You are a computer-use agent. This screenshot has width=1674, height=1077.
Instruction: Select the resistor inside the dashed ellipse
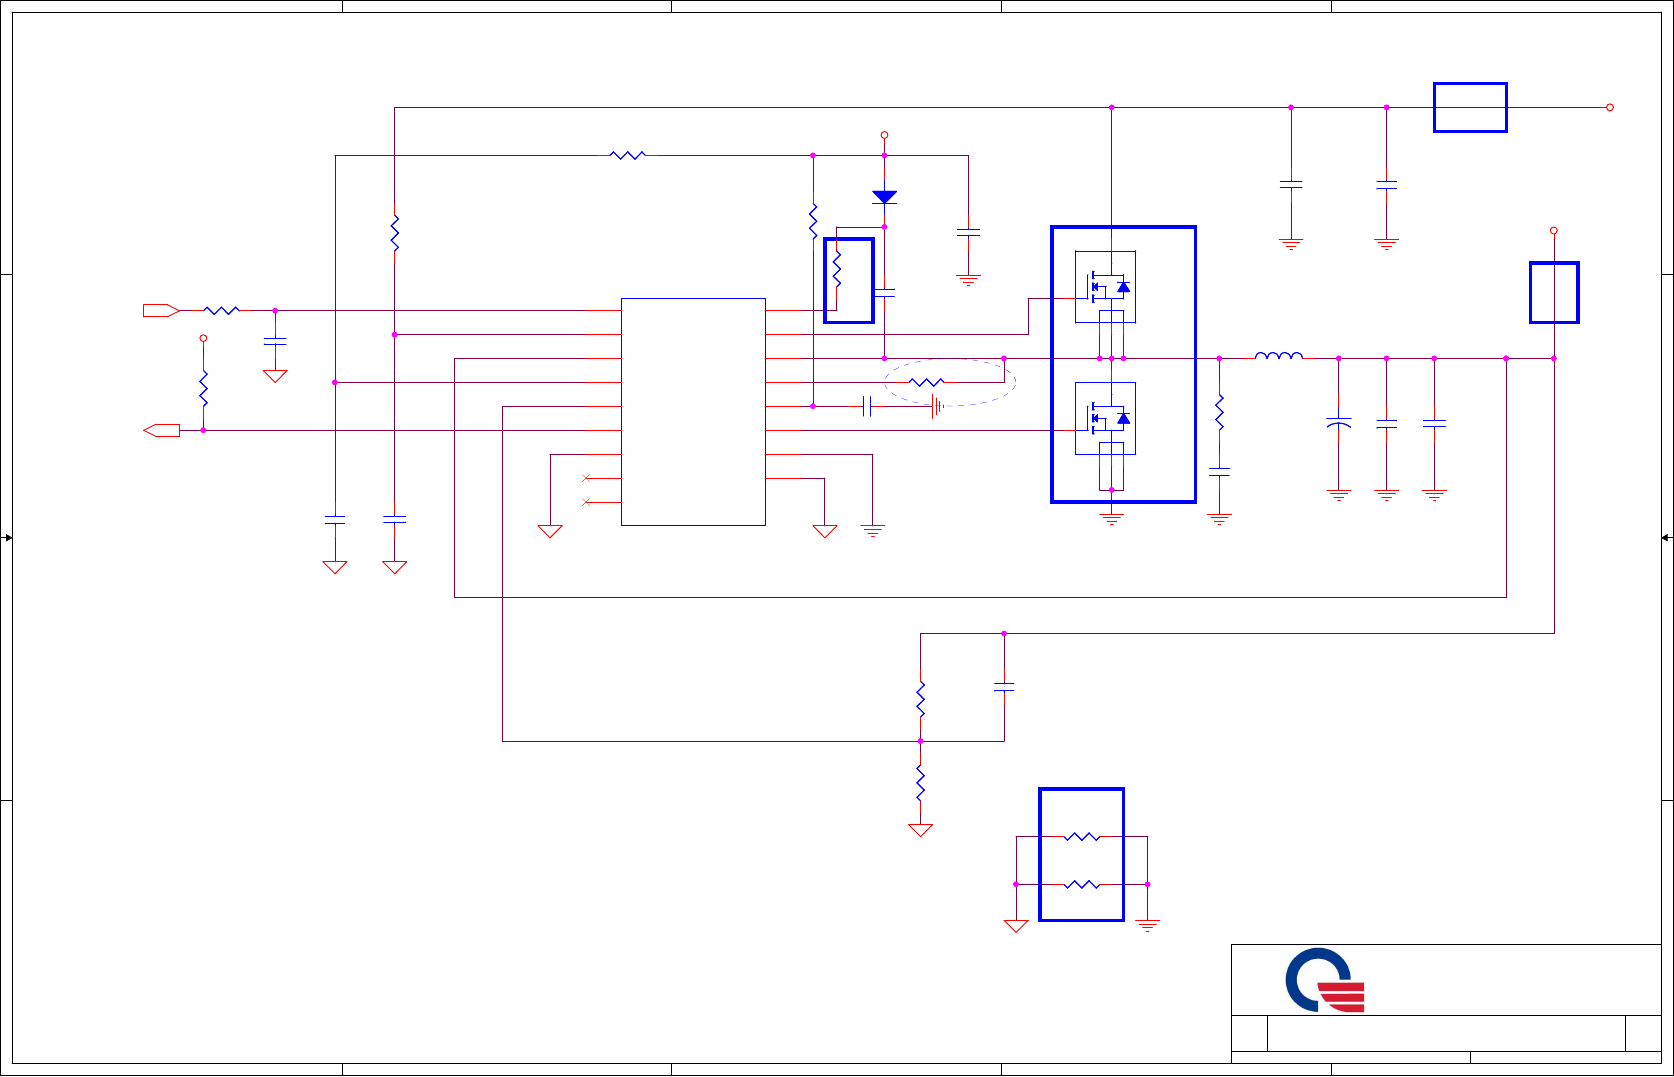(927, 382)
